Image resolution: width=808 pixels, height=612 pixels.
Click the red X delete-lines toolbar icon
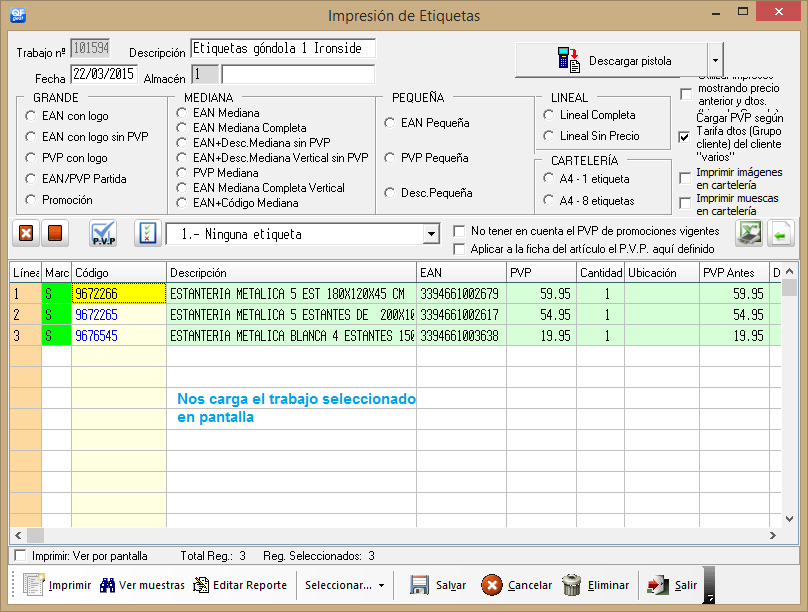[x=26, y=233]
